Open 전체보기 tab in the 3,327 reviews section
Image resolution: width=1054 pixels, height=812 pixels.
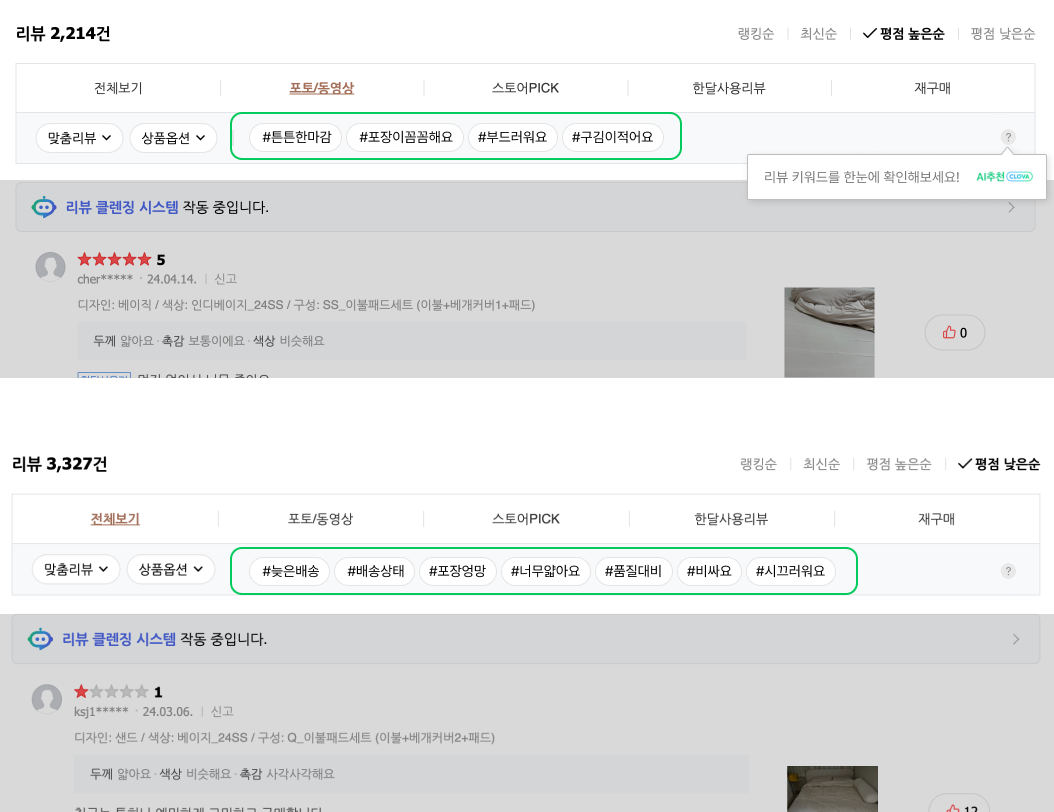[115, 519]
